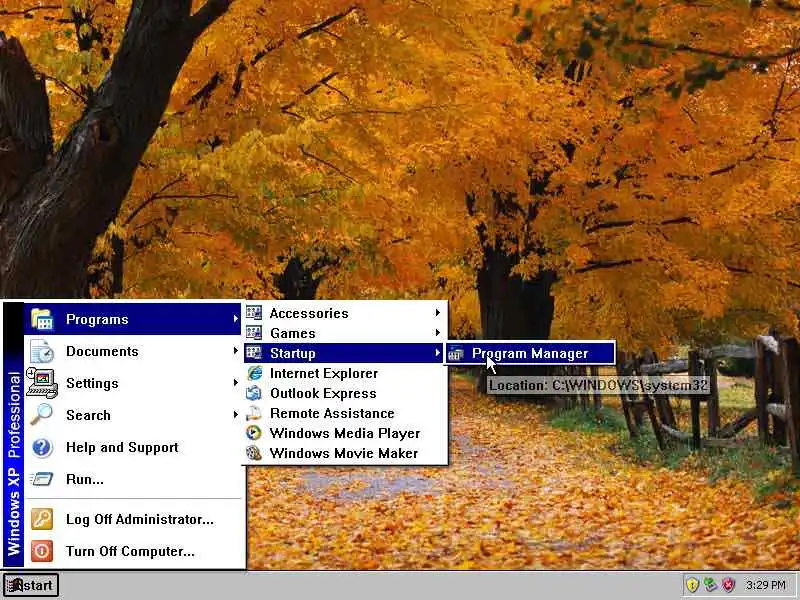
Task: Click the Program Manager icon
Action: tap(456, 353)
